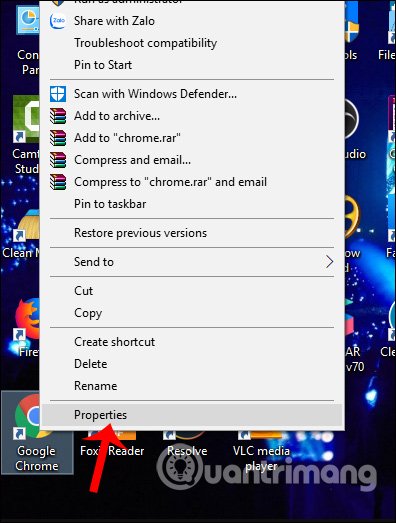The width and height of the screenshot is (396, 523).
Task: Choose Restore previous versions
Action: [192, 233]
